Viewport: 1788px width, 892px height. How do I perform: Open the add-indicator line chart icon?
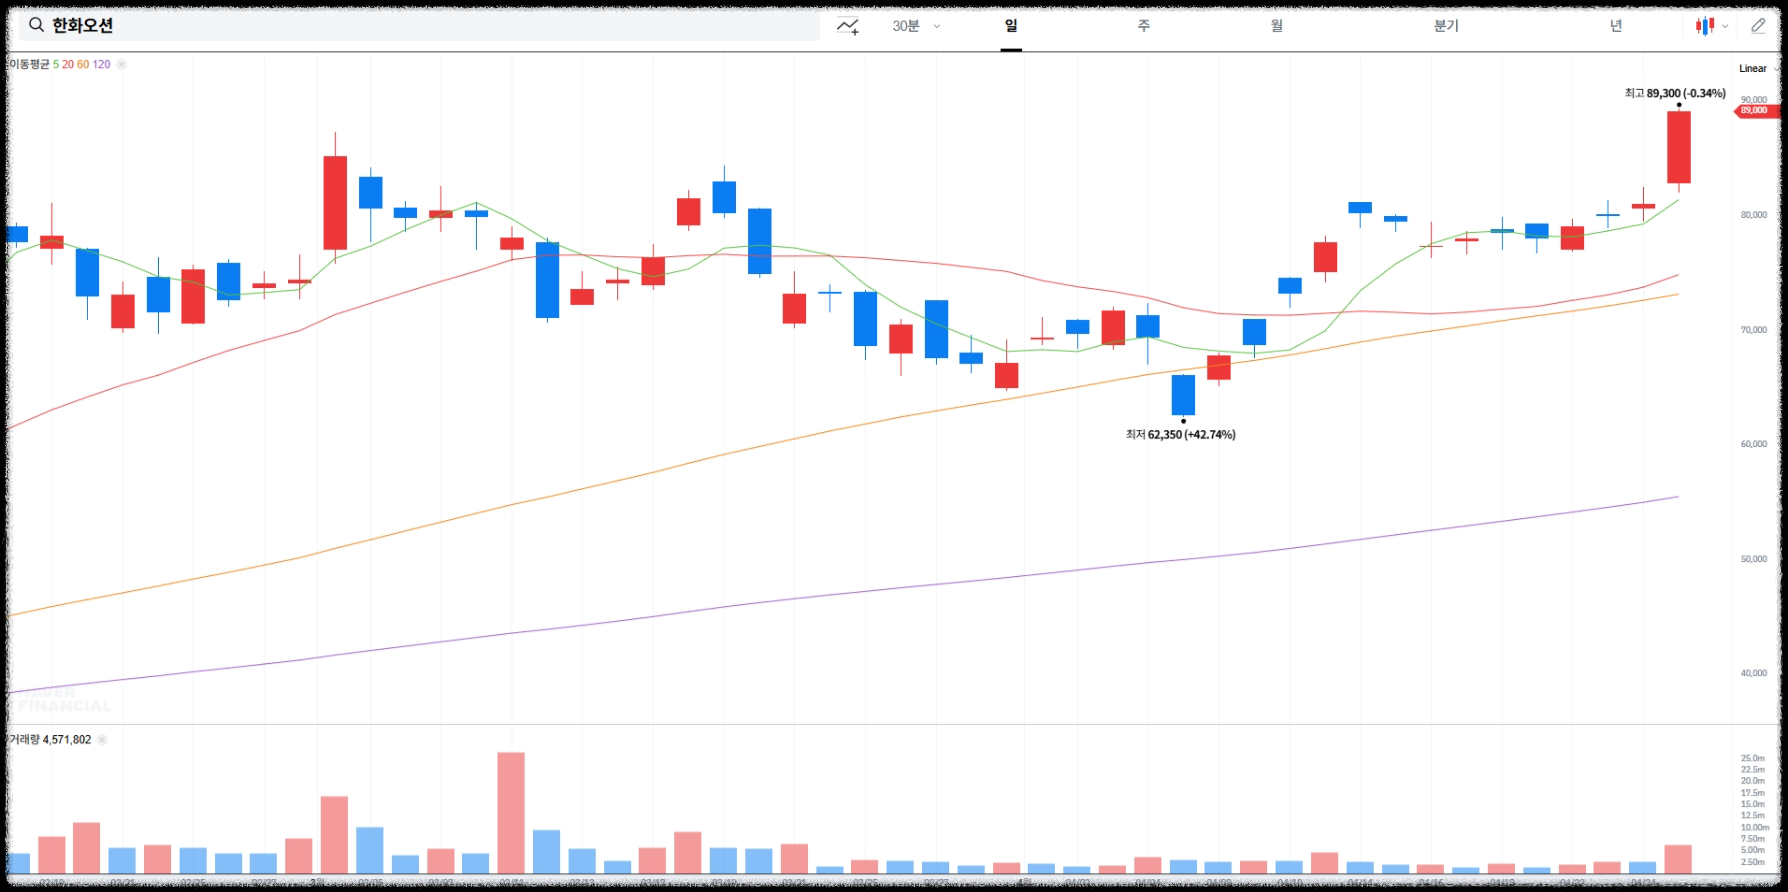click(x=848, y=26)
